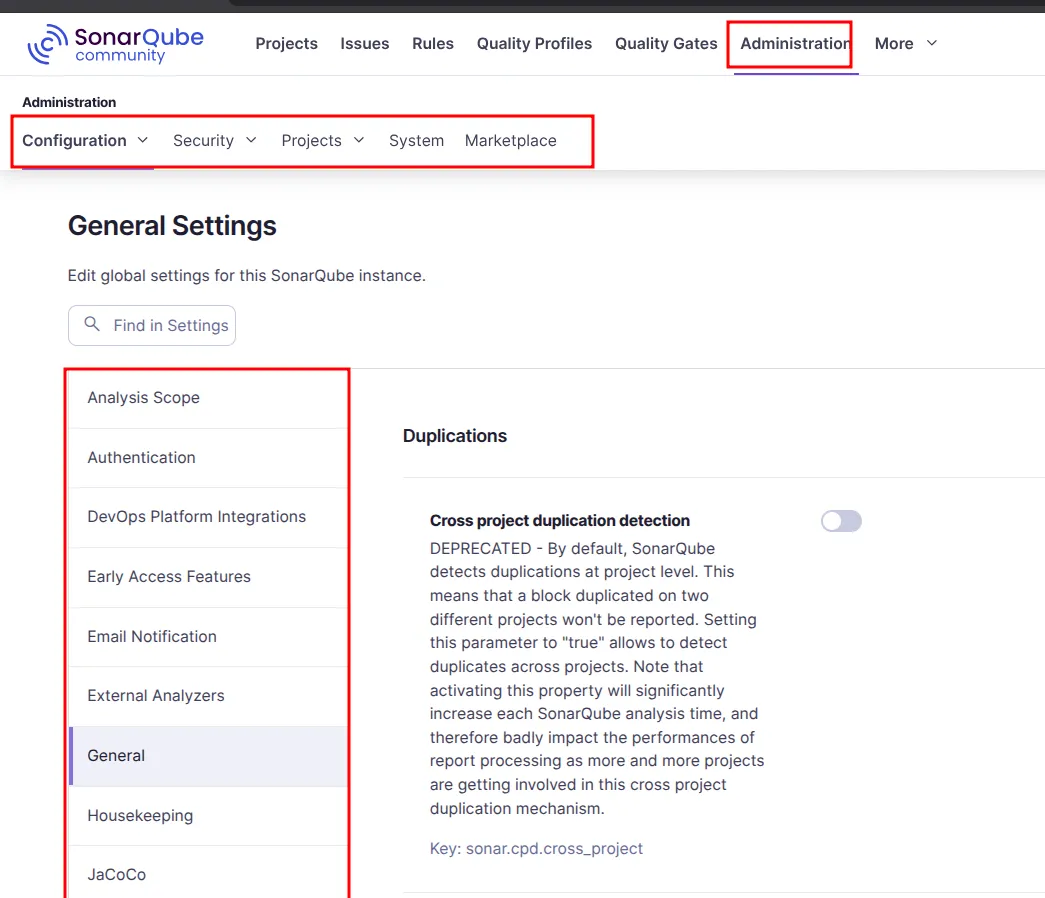The height and width of the screenshot is (898, 1045).
Task: Open the More dropdown in top navigation
Action: pos(906,43)
